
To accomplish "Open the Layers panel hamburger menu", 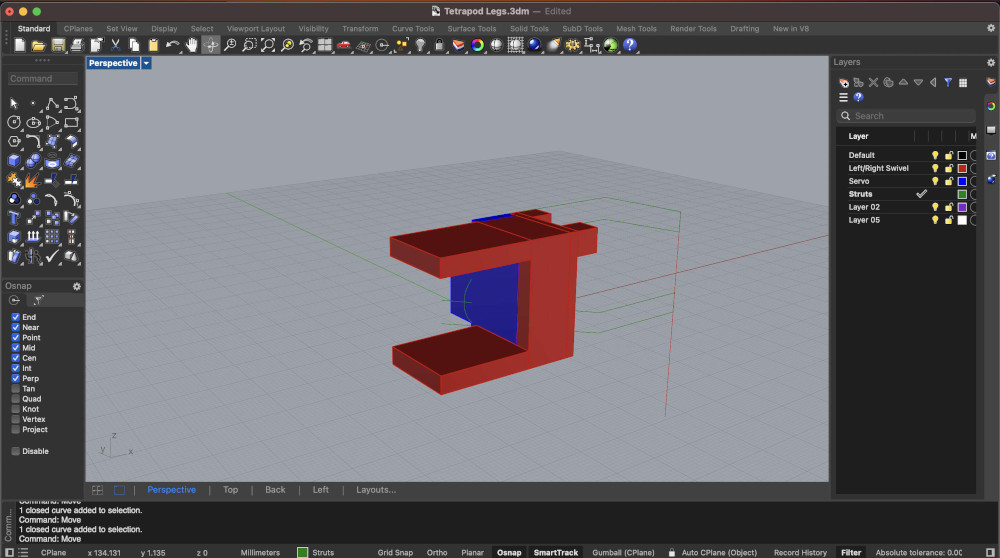I will click(843, 98).
